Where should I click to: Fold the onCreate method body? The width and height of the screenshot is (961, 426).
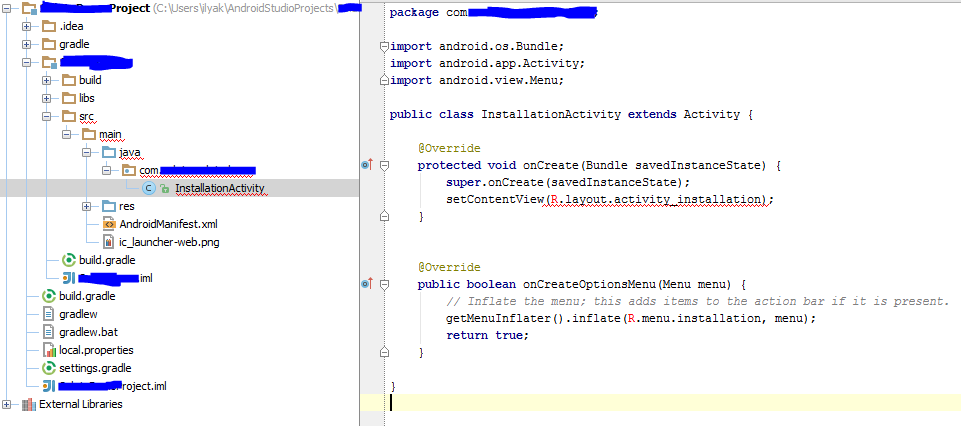click(384, 165)
